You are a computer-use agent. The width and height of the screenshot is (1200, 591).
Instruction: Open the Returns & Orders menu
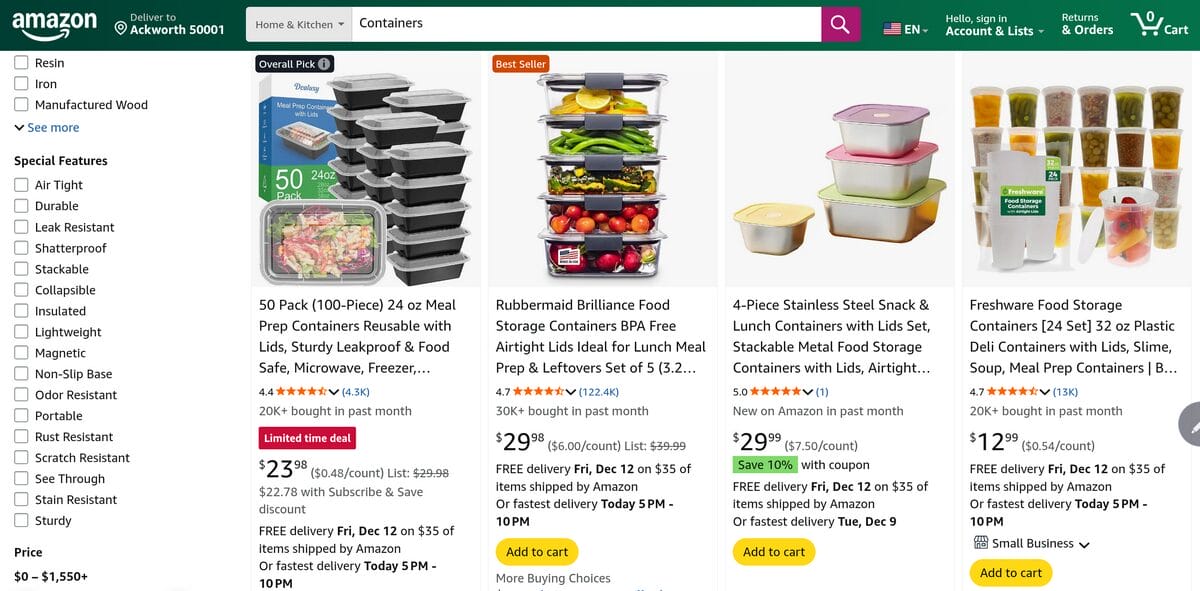pyautogui.click(x=1087, y=24)
